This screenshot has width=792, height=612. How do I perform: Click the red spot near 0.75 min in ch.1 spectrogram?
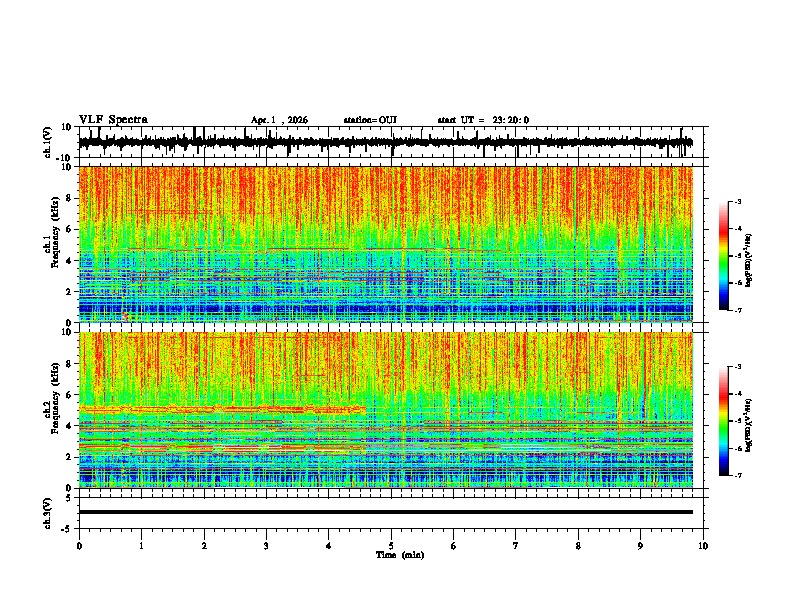click(x=125, y=316)
